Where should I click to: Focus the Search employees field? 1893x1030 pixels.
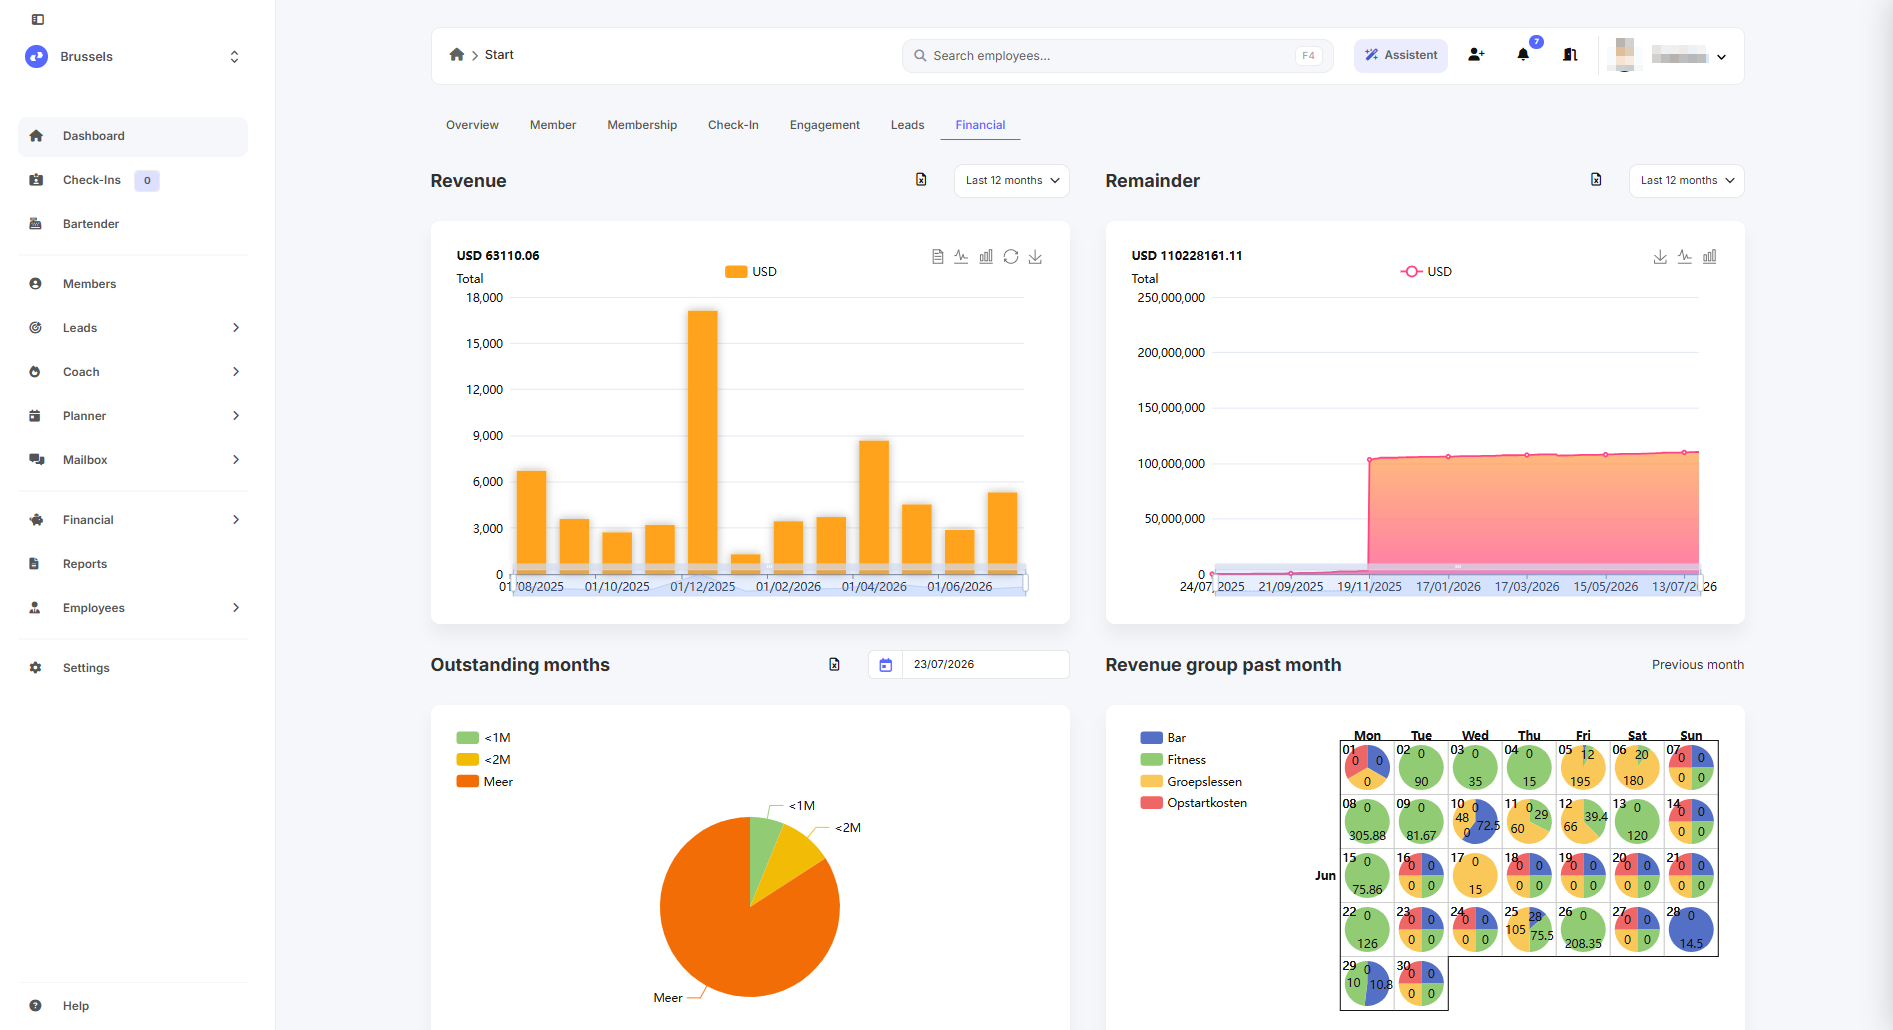click(x=1117, y=56)
